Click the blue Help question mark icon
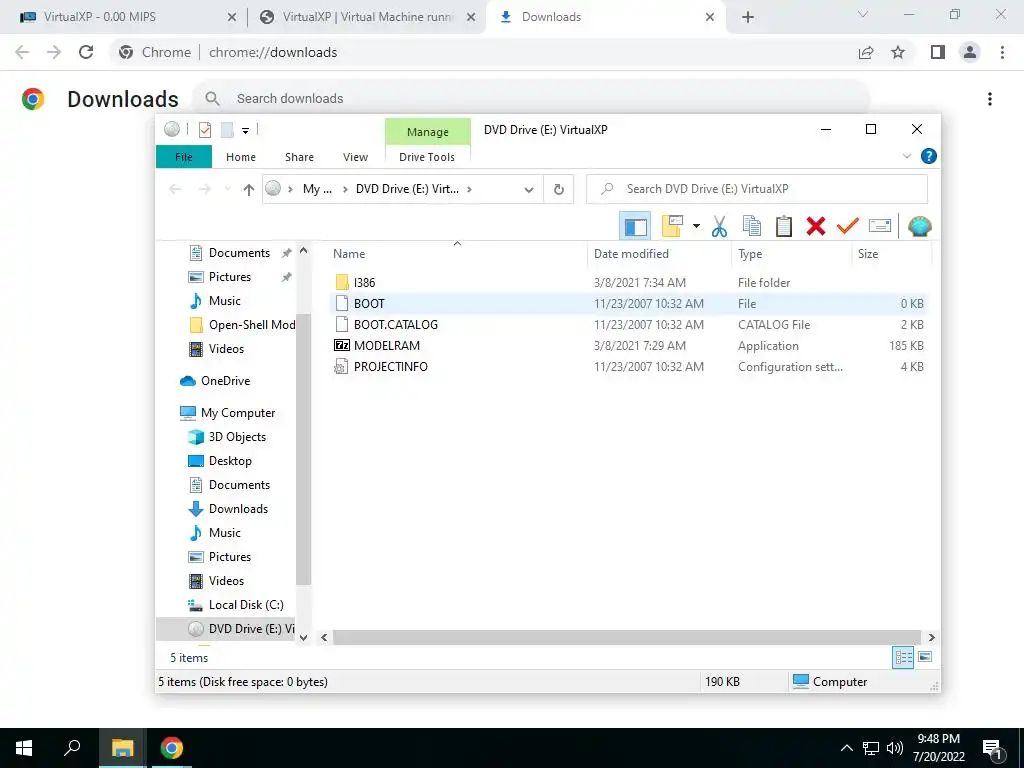1024x768 pixels. pyautogui.click(x=928, y=156)
